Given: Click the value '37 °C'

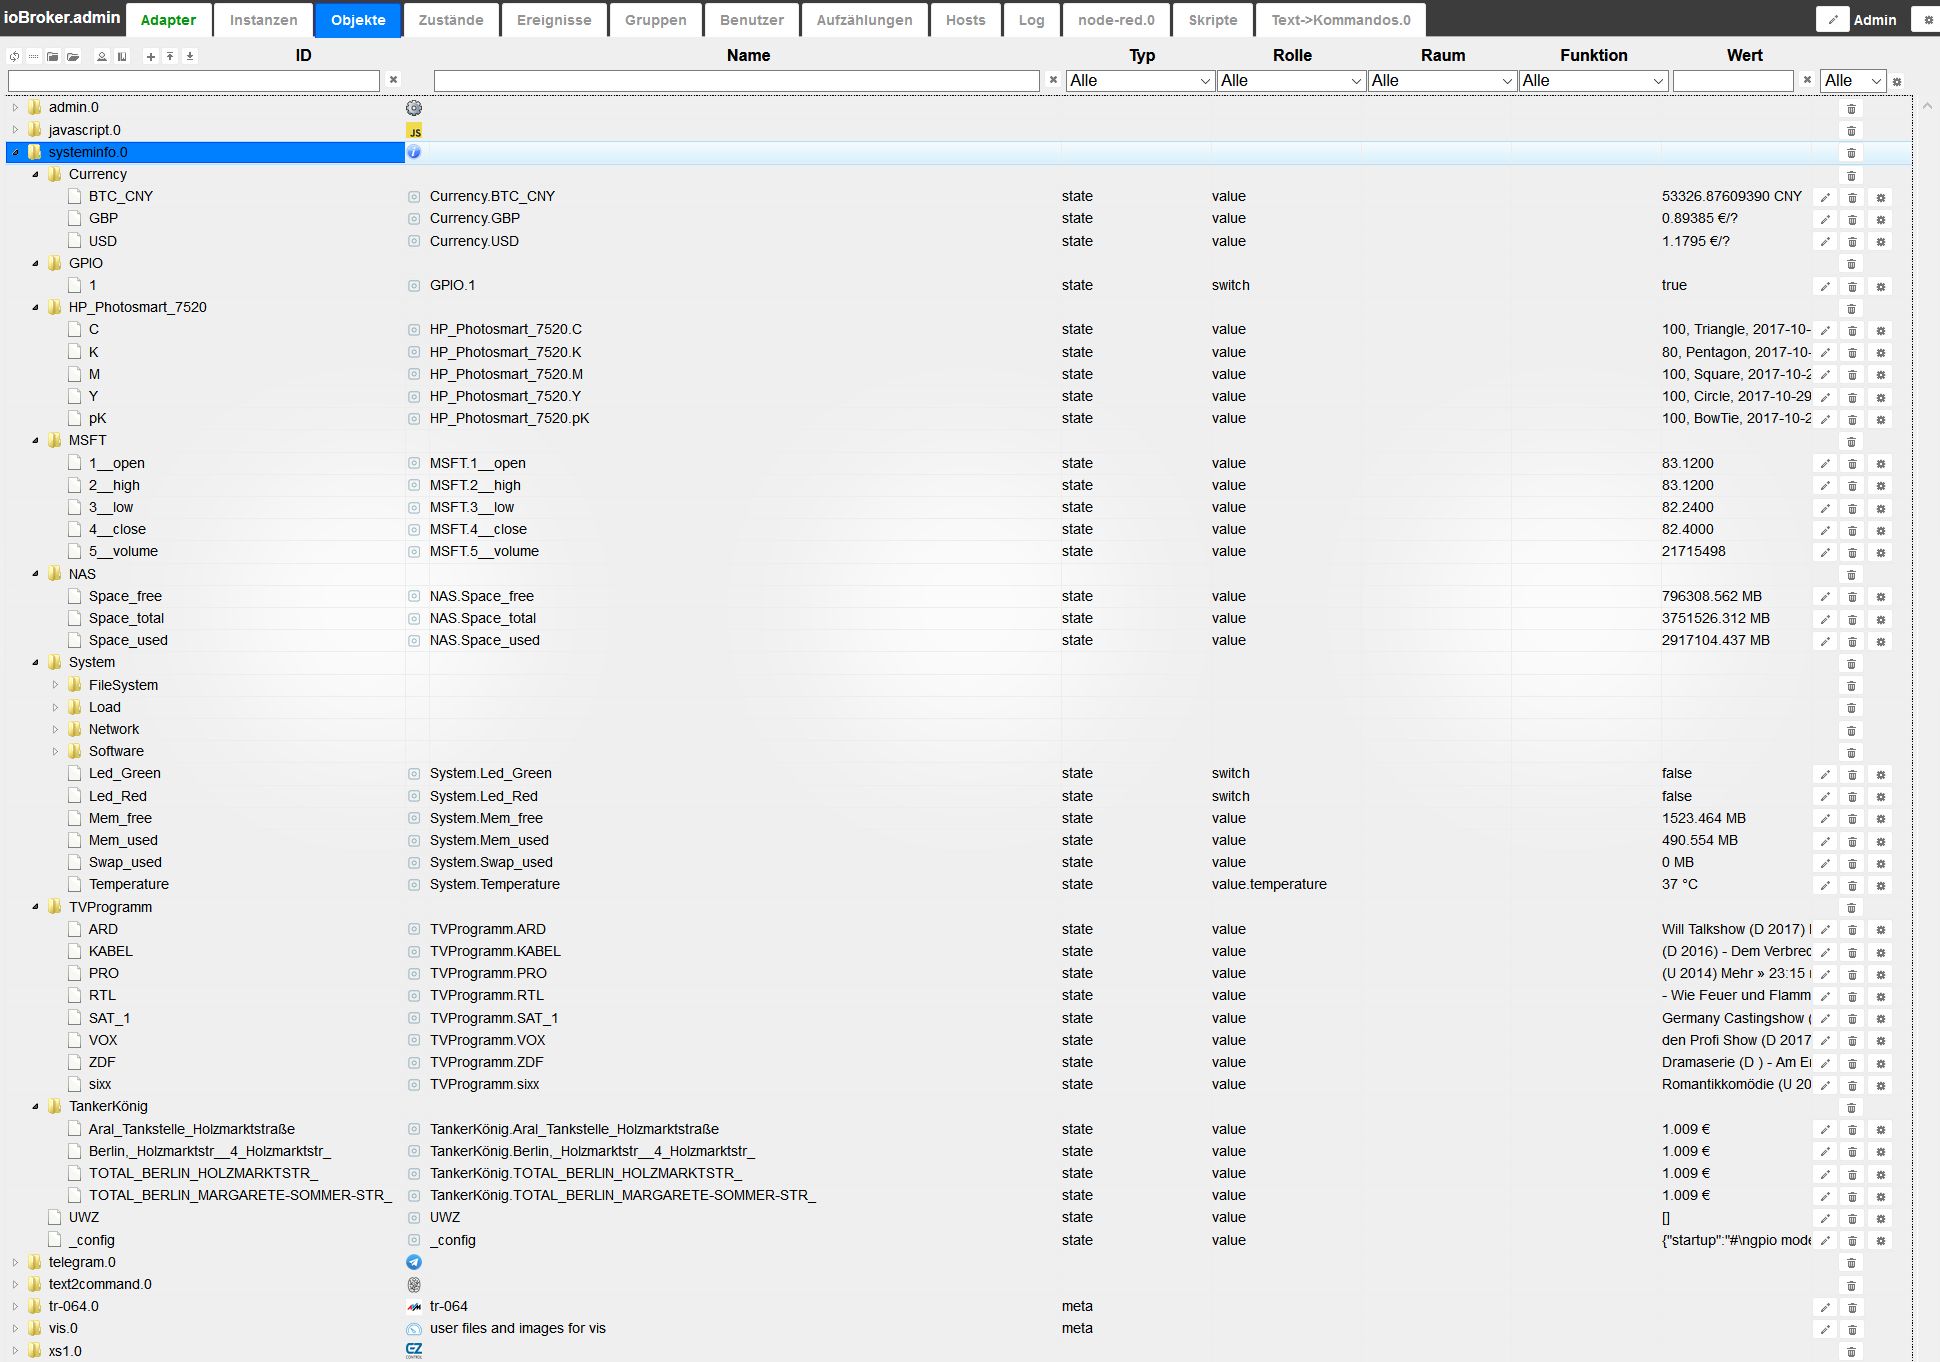Looking at the screenshot, I should click(x=1680, y=884).
